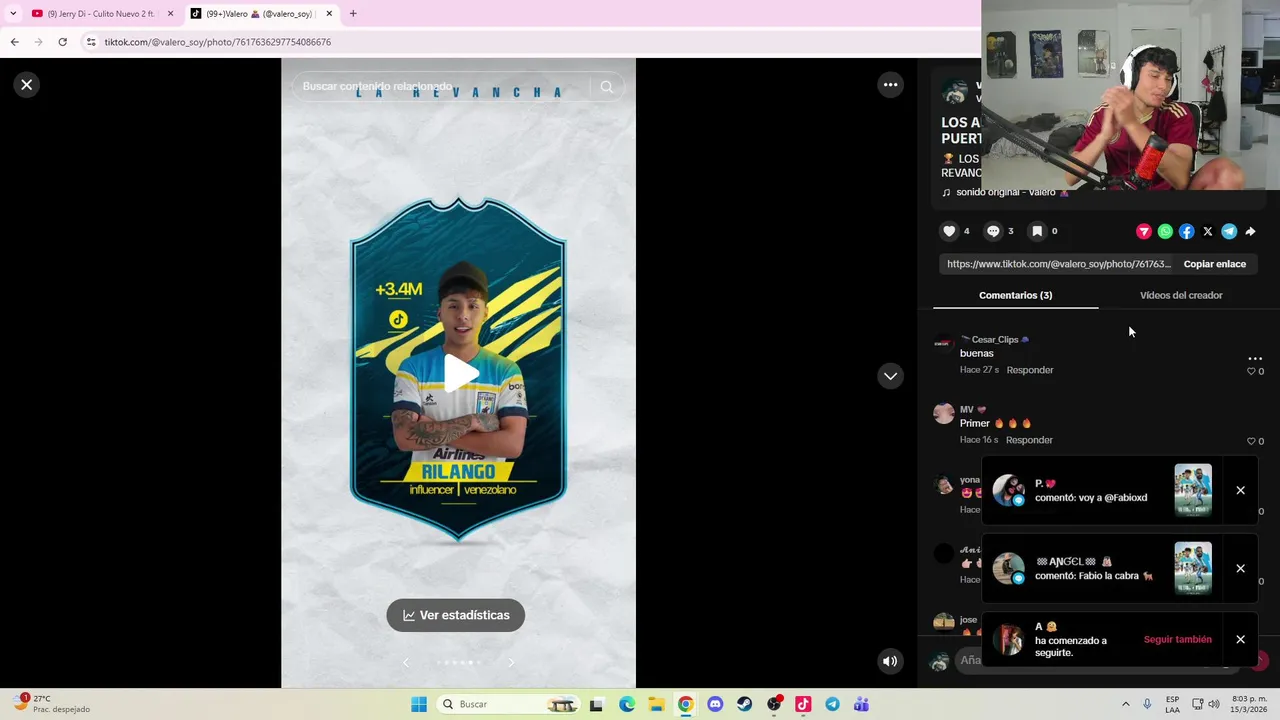Screen dimensions: 1280x720
Task: Click the taskbar 'Buscar' search box
Action: coord(510,704)
